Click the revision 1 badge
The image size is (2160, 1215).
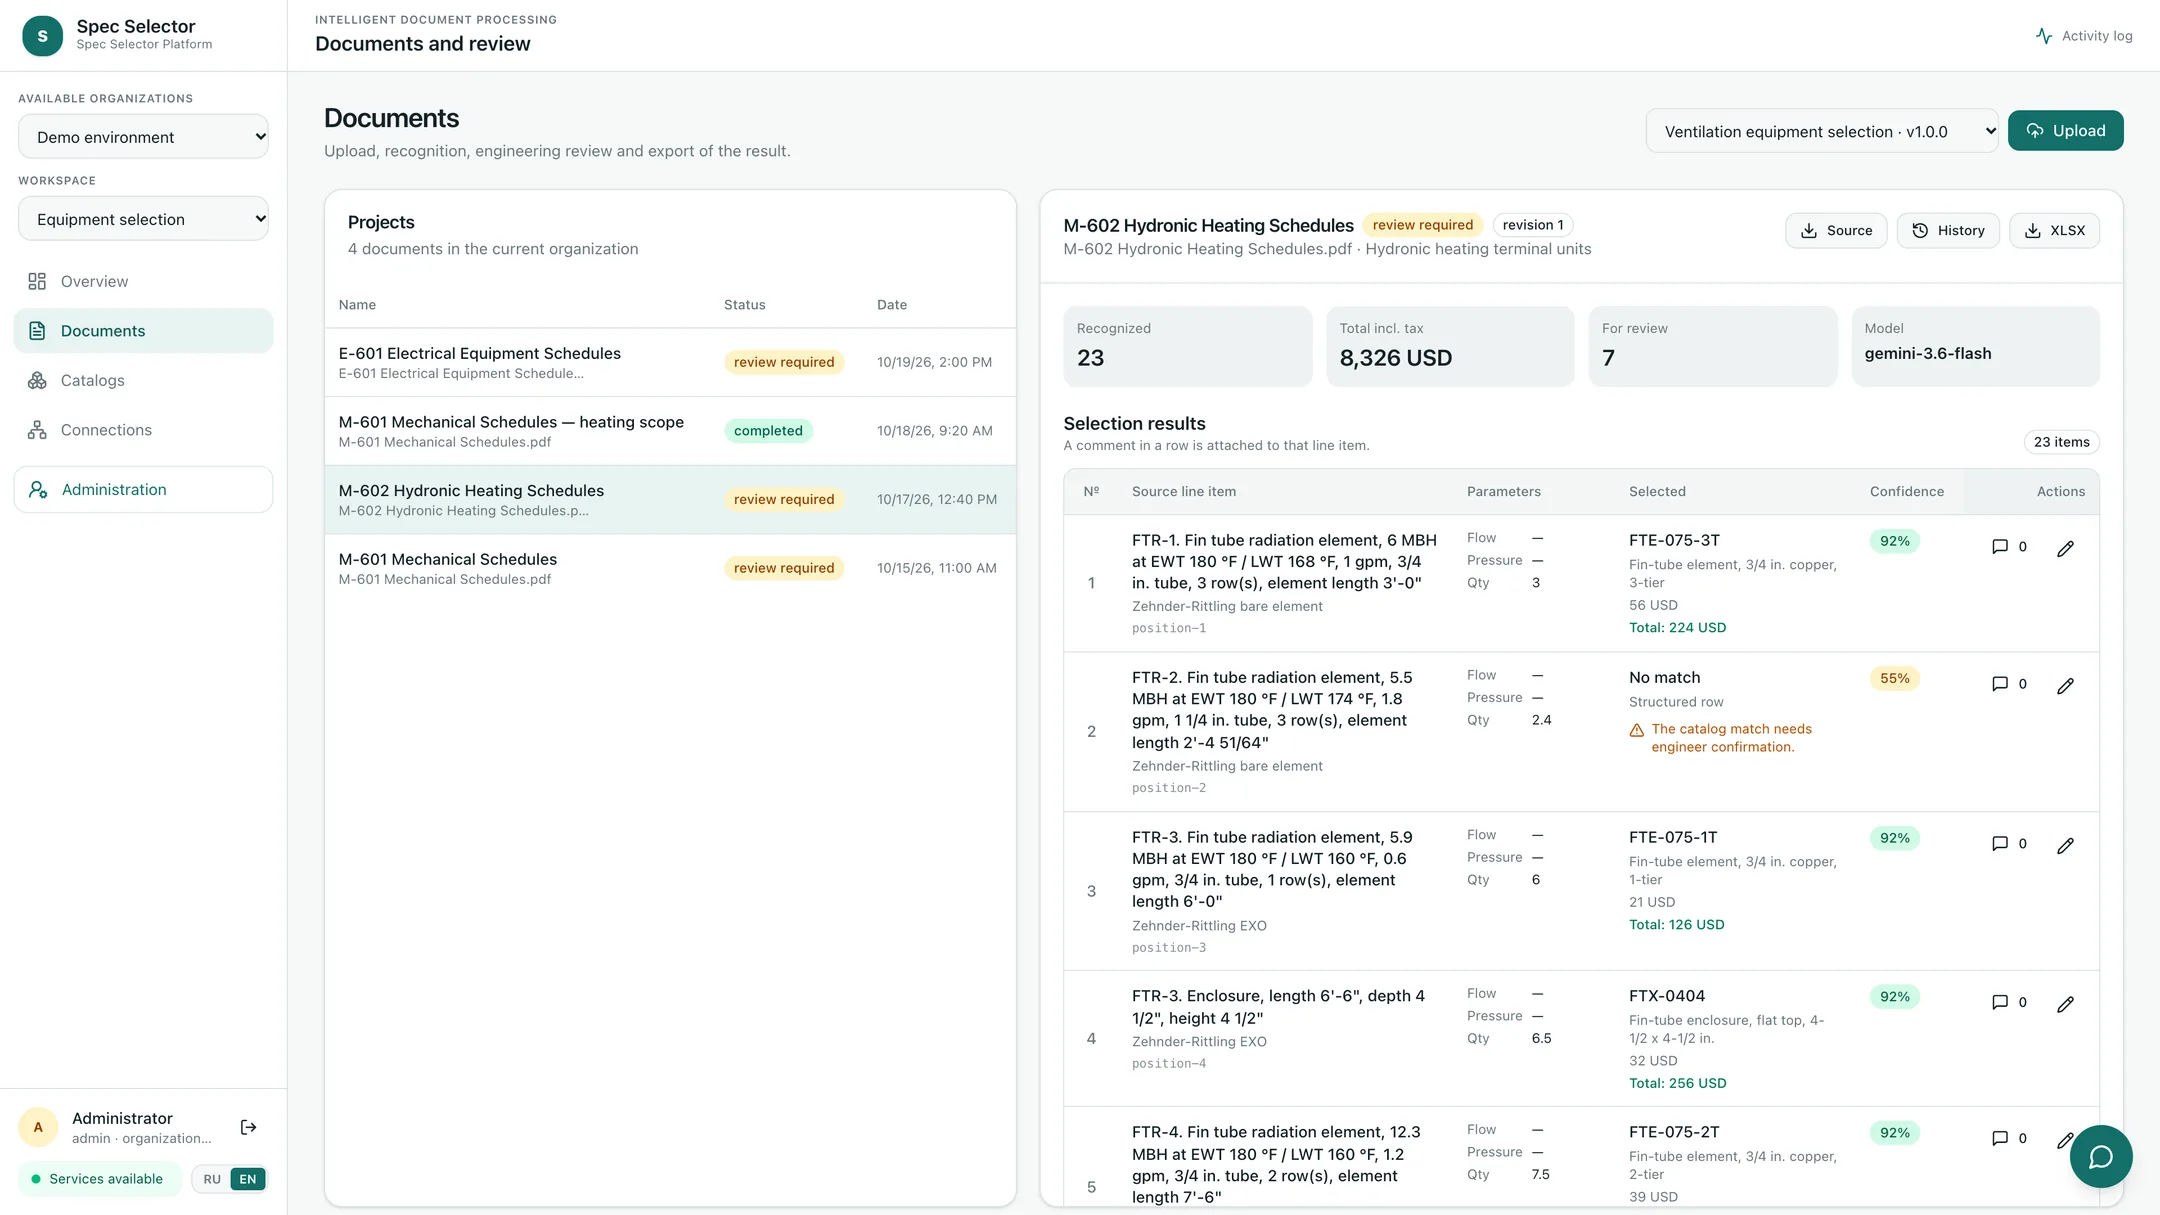pyautogui.click(x=1532, y=225)
